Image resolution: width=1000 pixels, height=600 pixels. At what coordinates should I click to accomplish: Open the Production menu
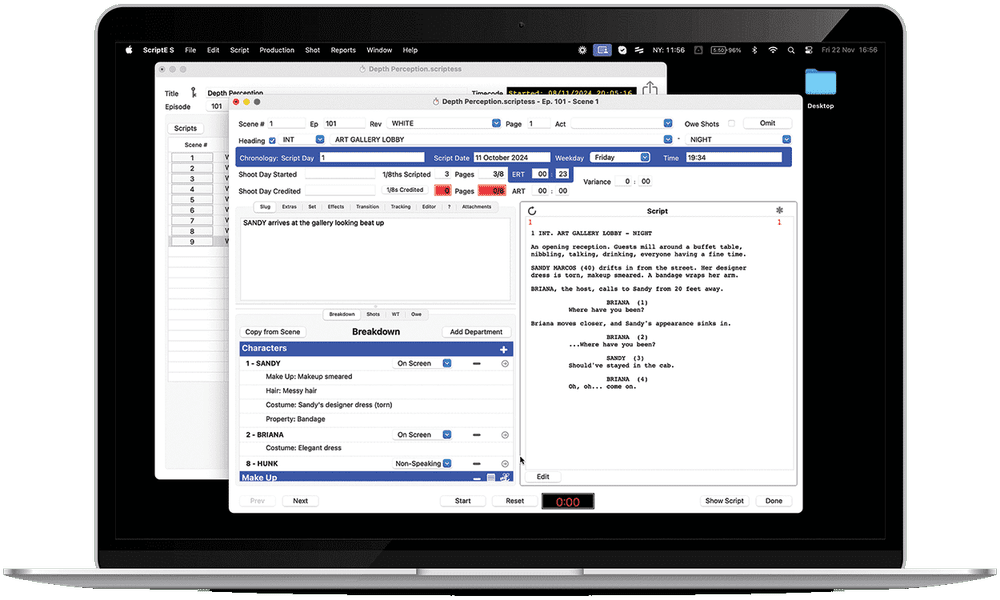point(276,49)
